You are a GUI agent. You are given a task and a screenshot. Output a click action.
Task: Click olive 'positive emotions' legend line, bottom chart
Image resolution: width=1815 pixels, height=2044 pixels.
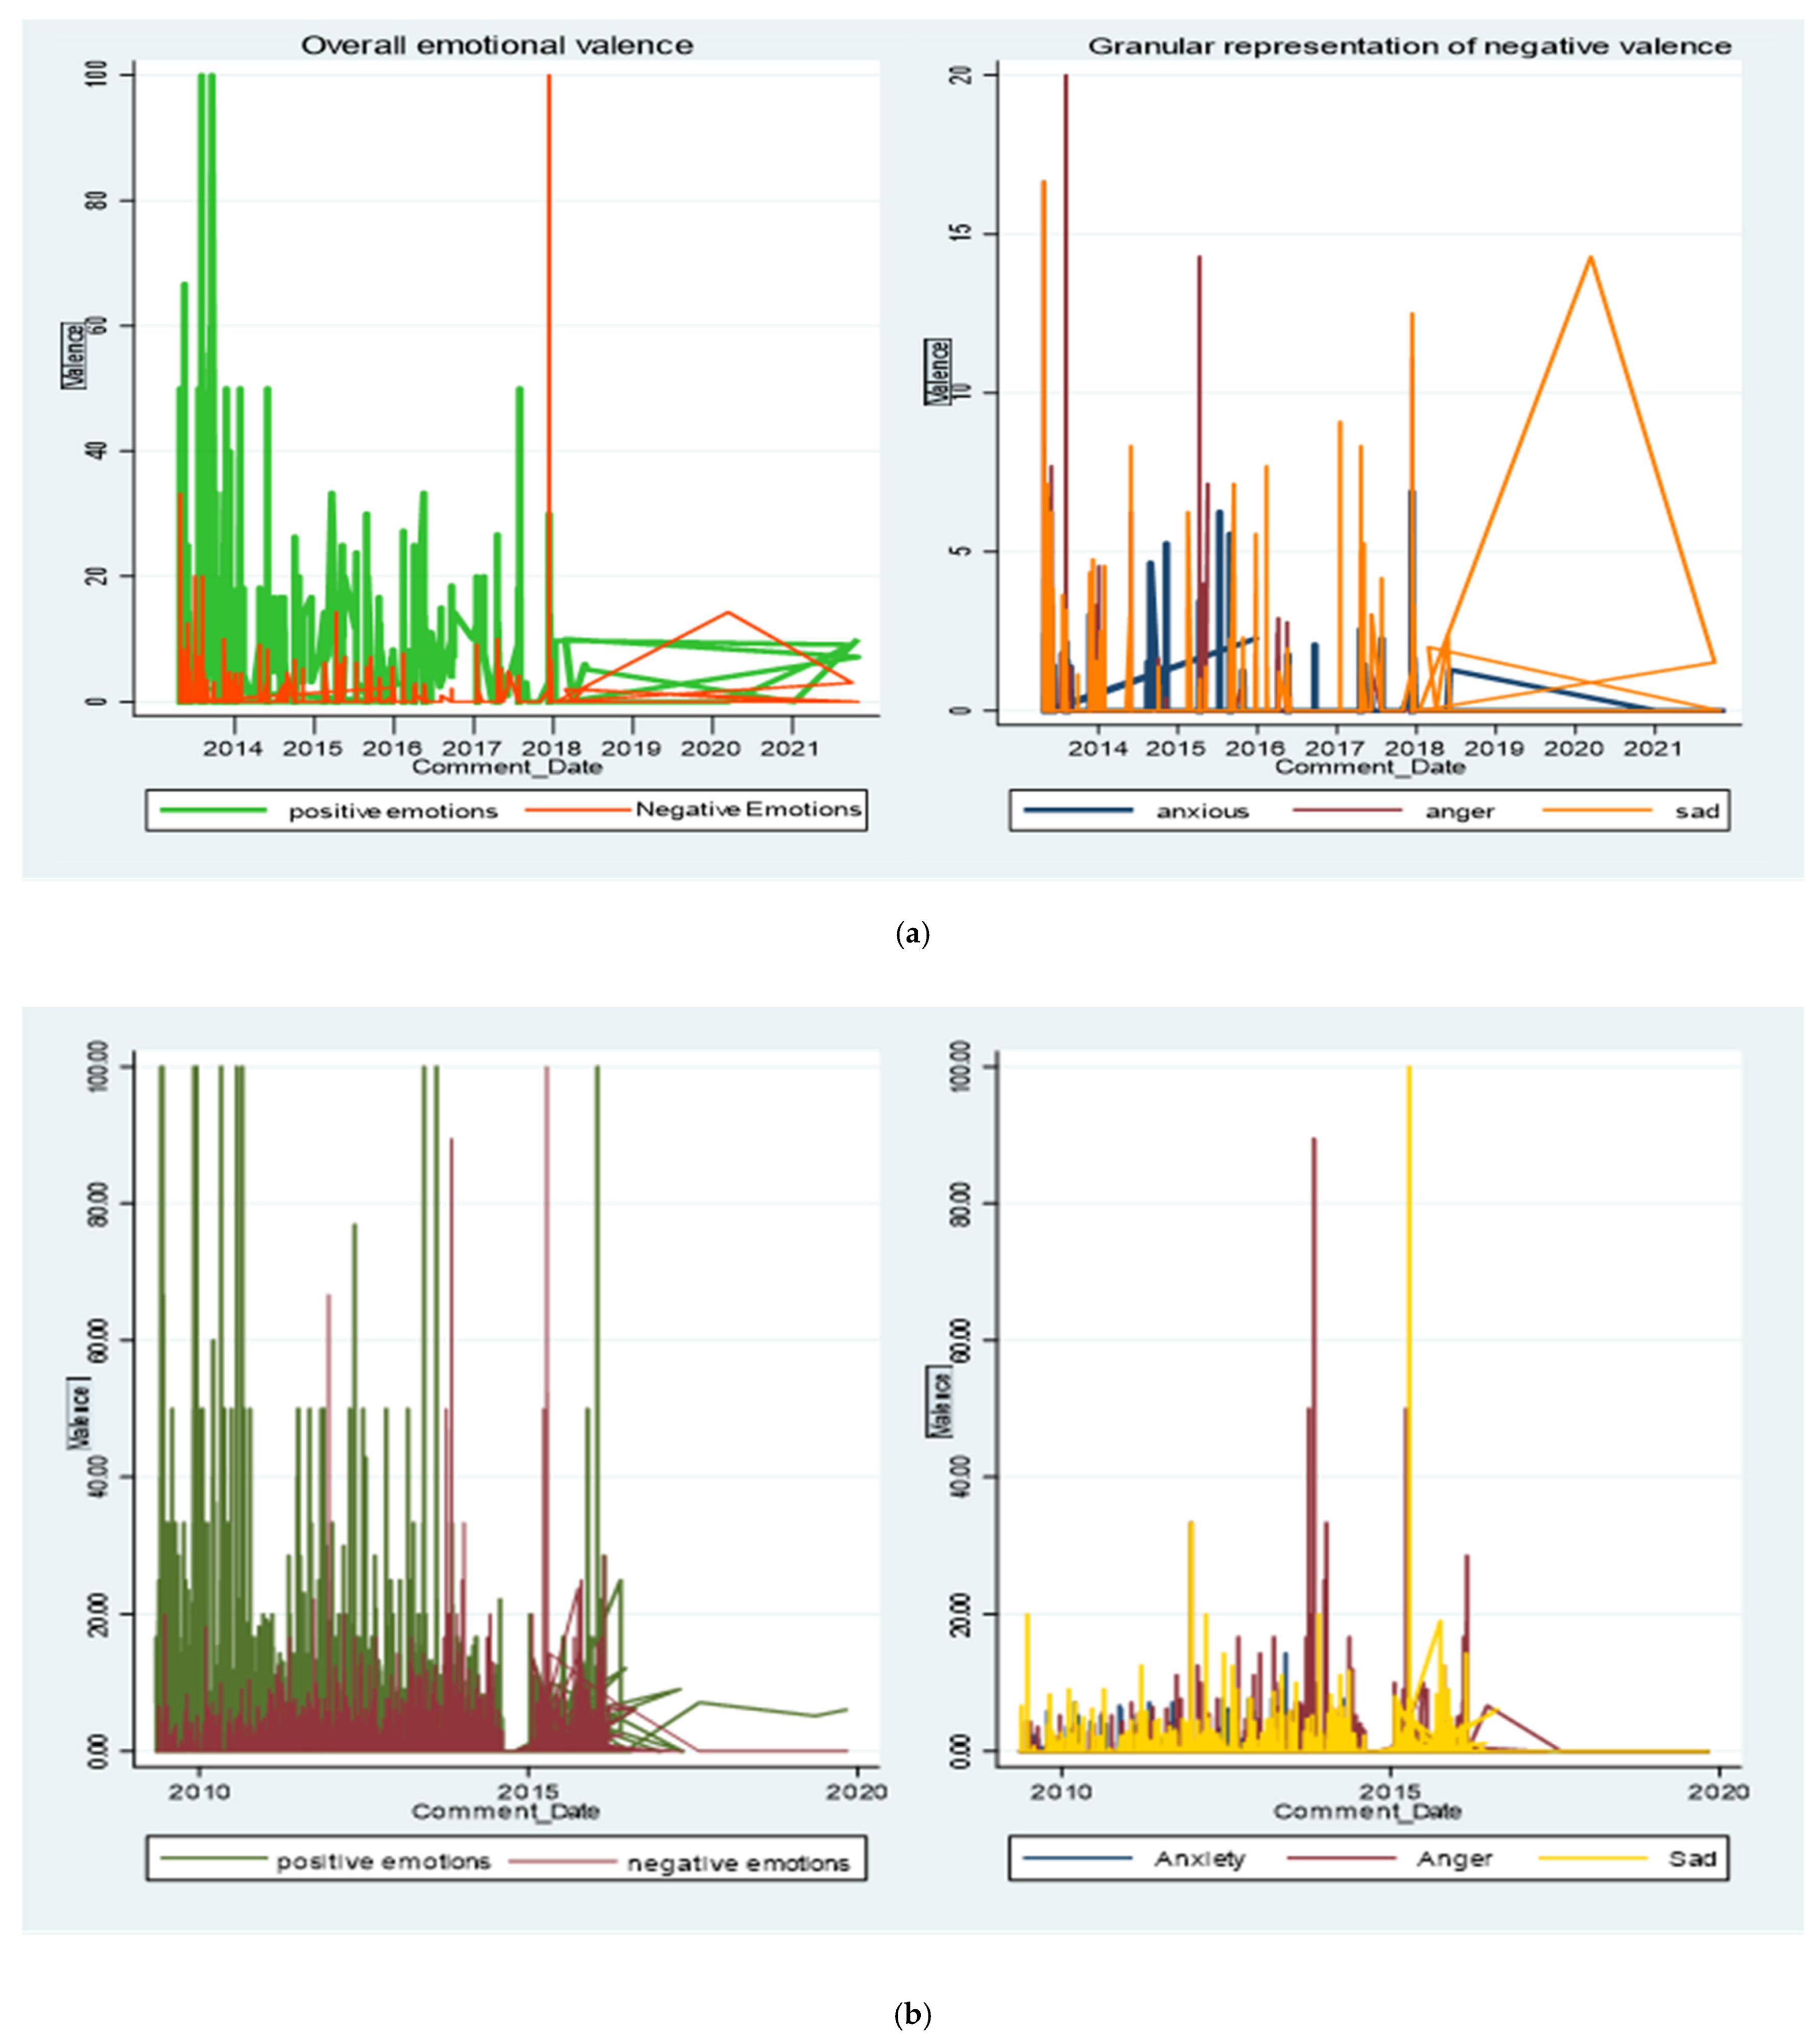pyautogui.click(x=213, y=1859)
